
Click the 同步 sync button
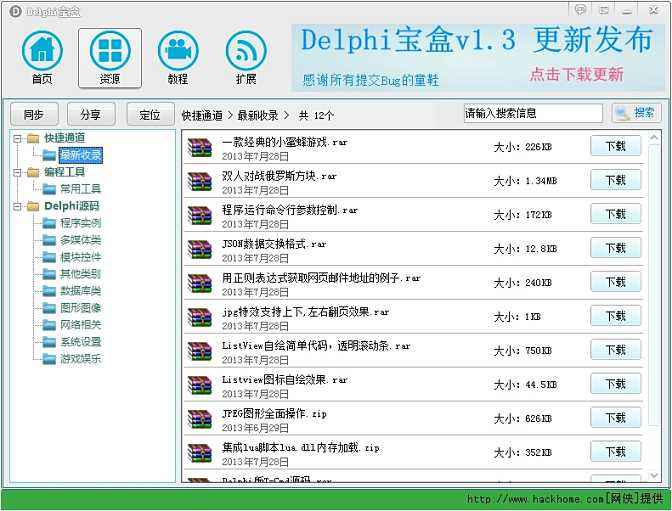coord(34,114)
